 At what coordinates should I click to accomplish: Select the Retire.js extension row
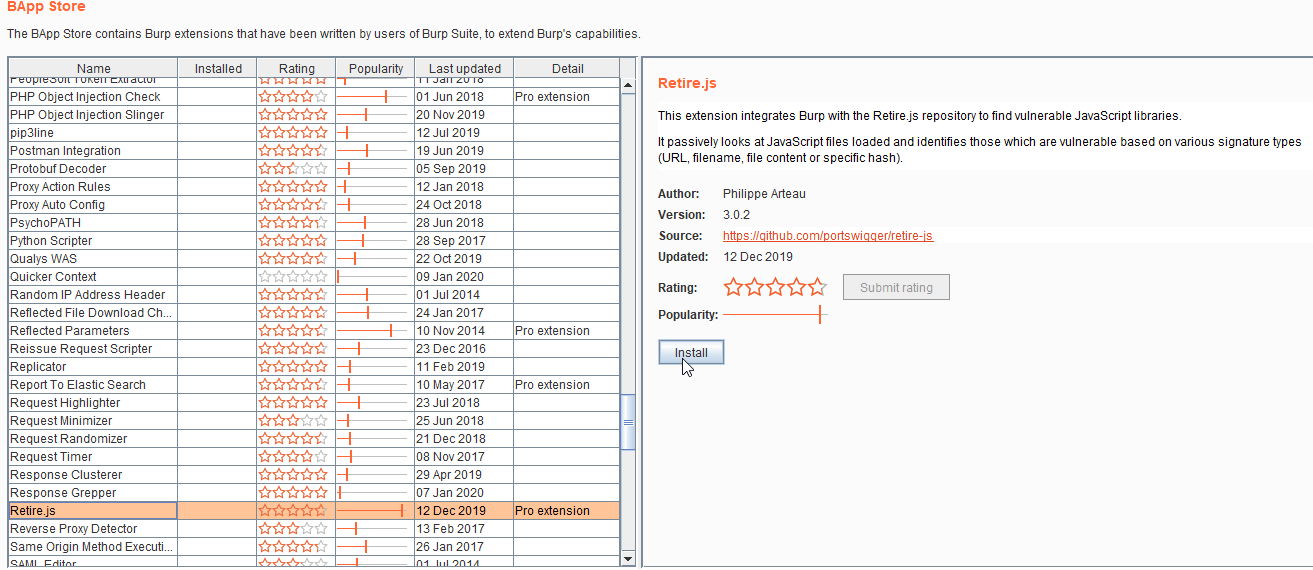pyautogui.click(x=314, y=511)
